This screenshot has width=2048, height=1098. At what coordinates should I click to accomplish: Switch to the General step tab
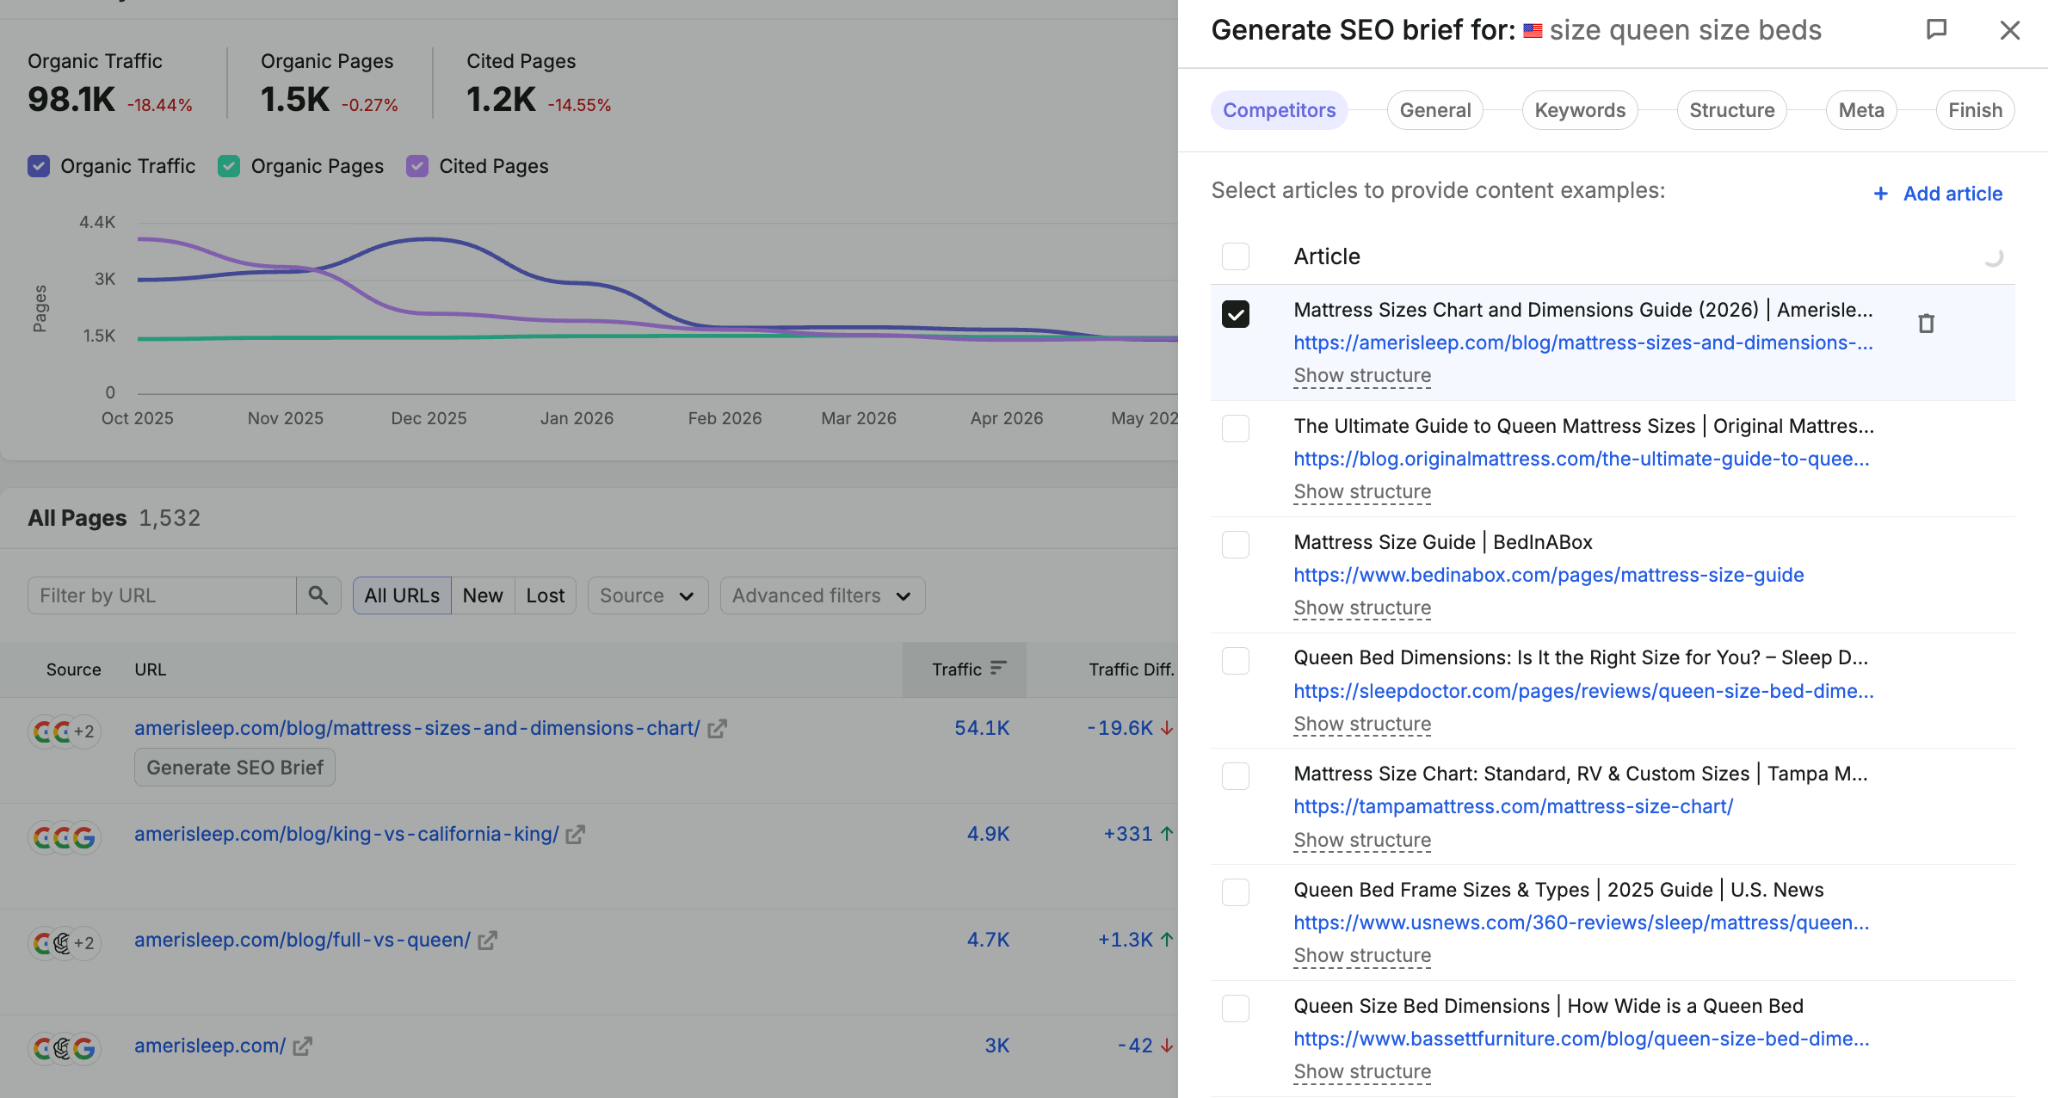tap(1435, 110)
